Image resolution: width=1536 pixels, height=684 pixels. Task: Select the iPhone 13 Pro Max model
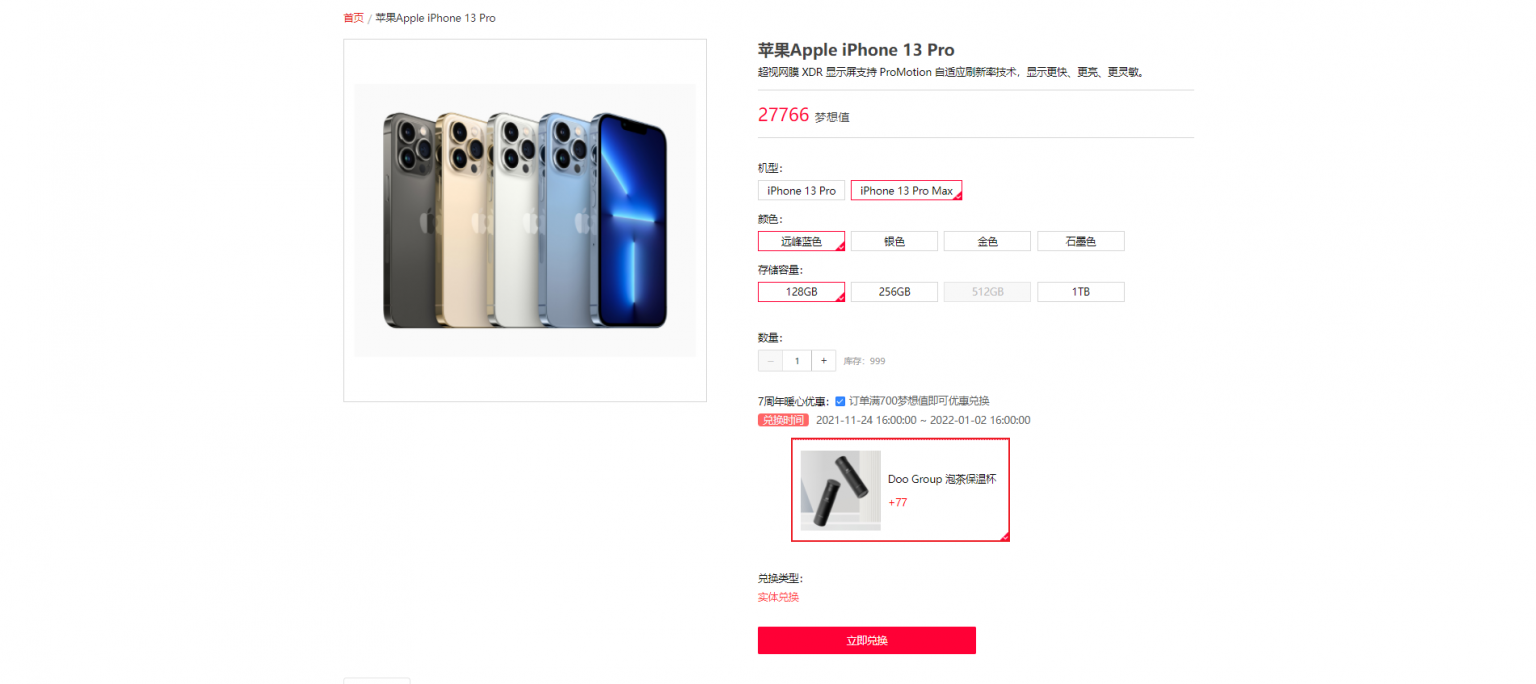(906, 190)
